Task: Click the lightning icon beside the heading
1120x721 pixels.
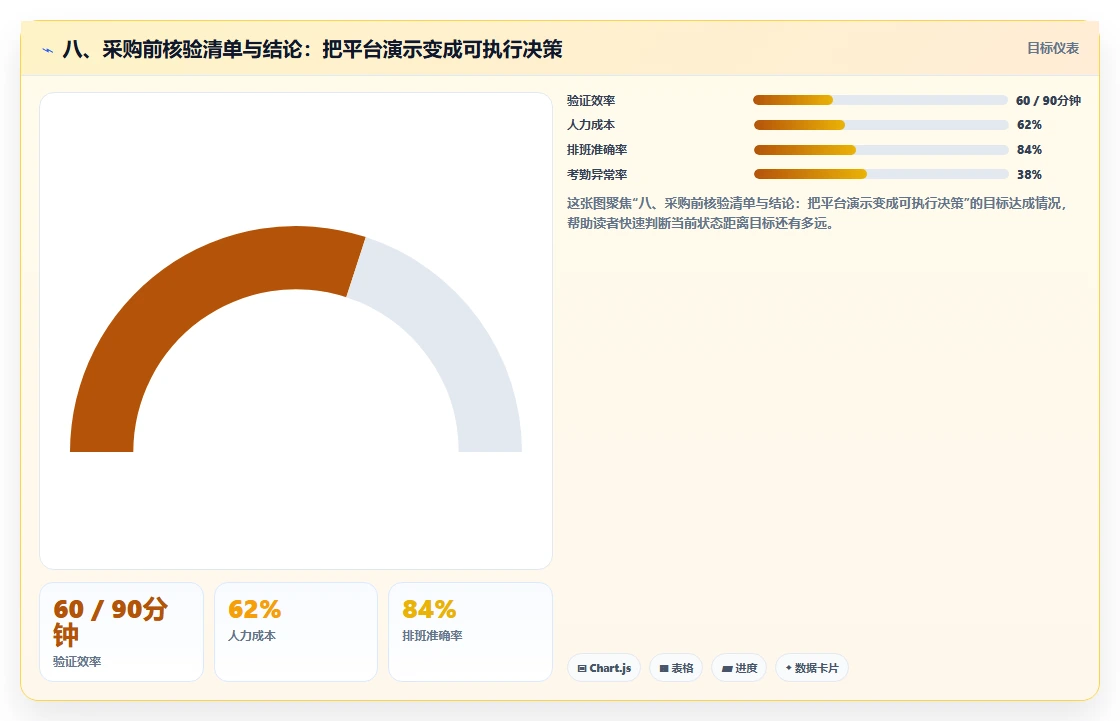Action: coord(48,50)
